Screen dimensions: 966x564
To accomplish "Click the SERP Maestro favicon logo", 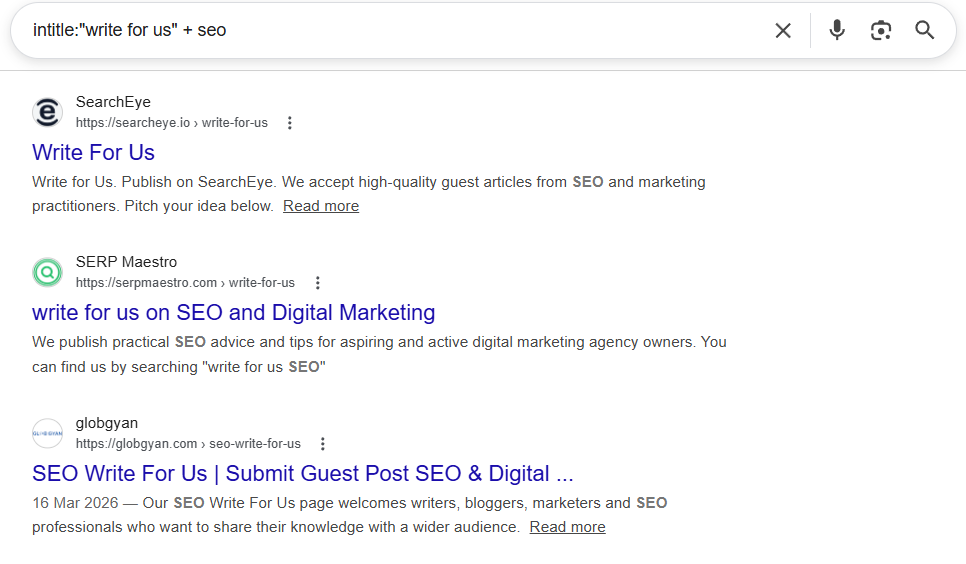I will click(47, 272).
